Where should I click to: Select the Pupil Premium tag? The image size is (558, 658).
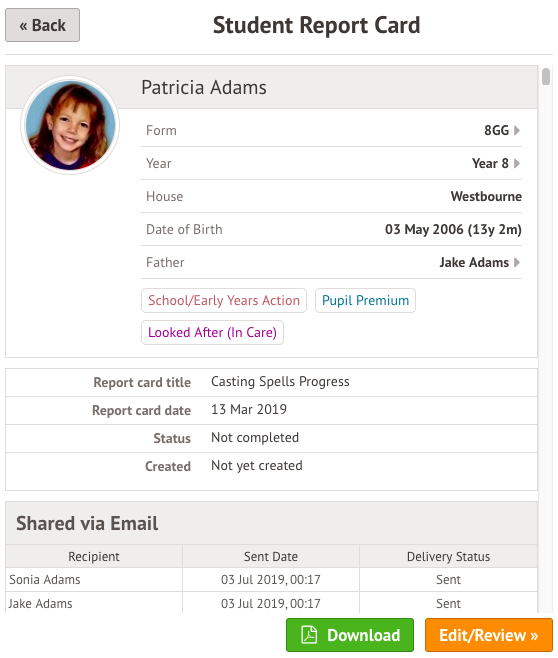[x=365, y=300]
